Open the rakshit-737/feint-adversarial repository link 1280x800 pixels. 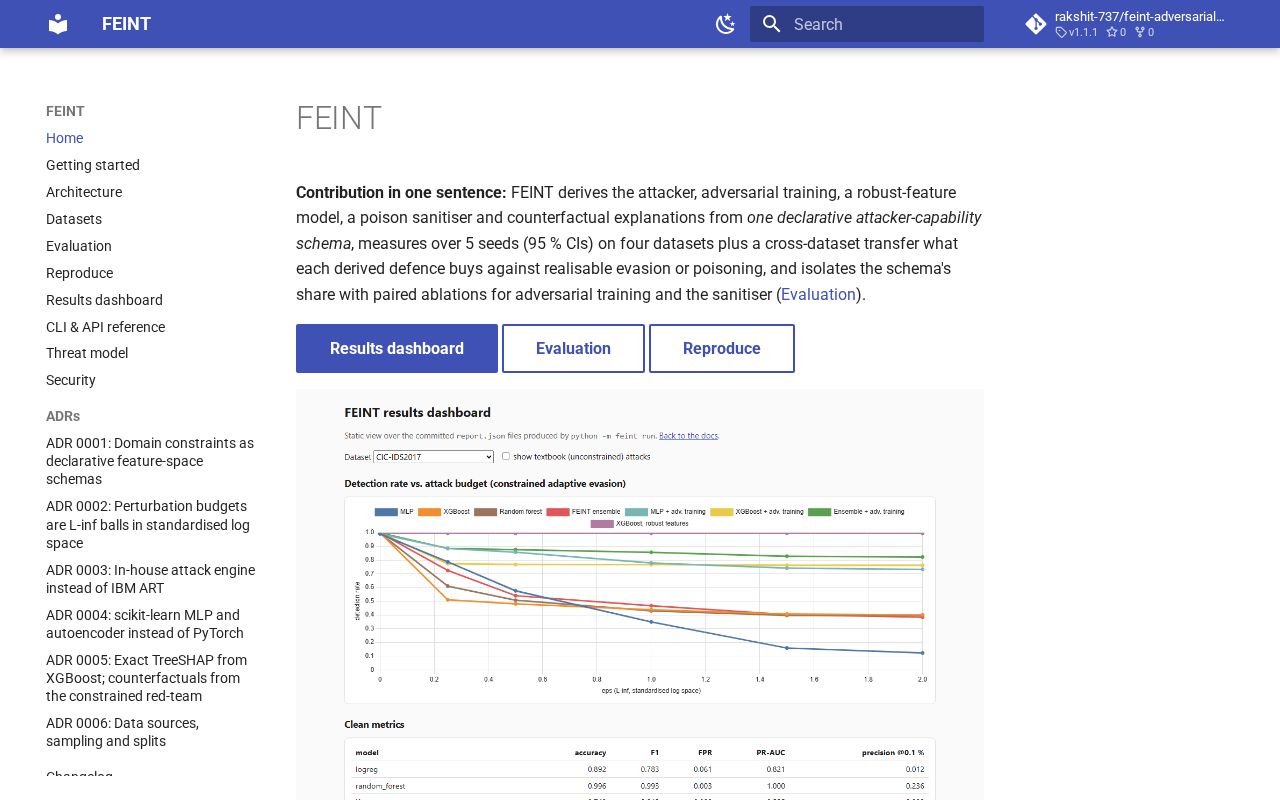pyautogui.click(x=1140, y=16)
